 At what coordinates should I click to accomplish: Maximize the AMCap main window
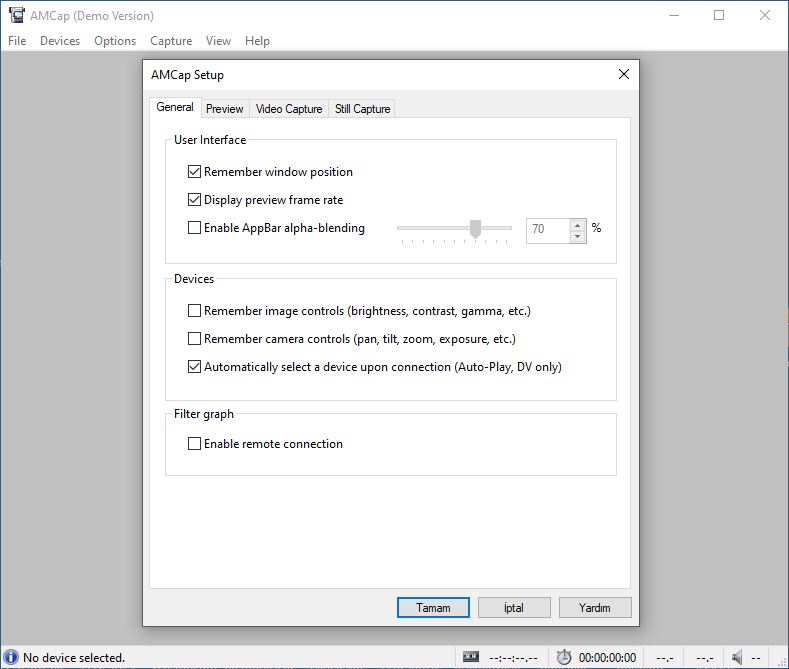point(719,16)
